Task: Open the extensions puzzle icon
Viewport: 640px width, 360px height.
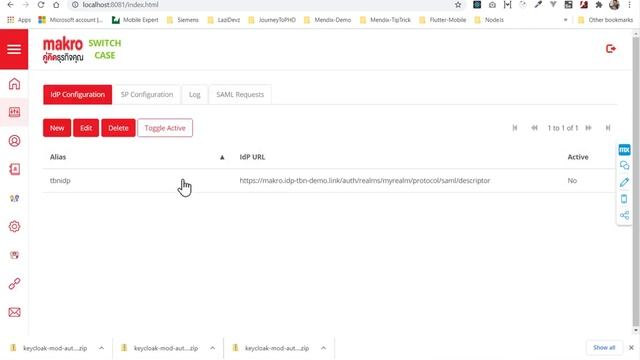Action: (x=599, y=5)
